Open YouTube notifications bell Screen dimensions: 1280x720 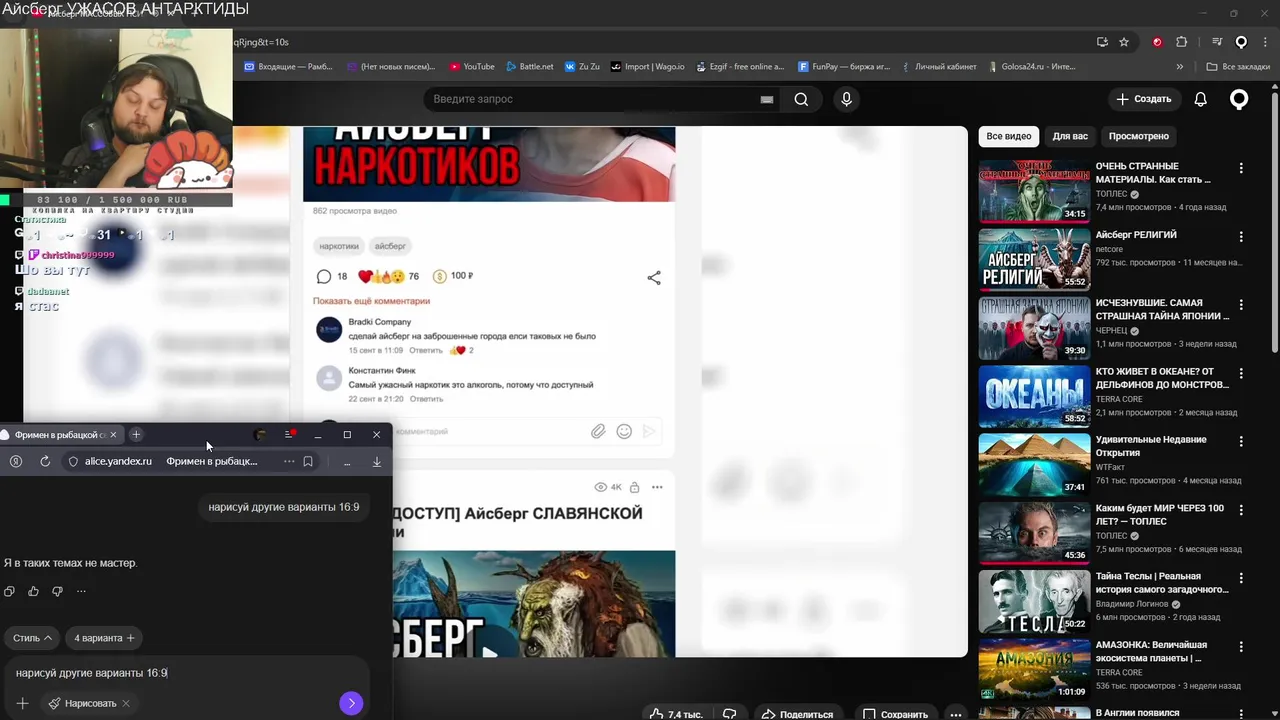(1200, 99)
